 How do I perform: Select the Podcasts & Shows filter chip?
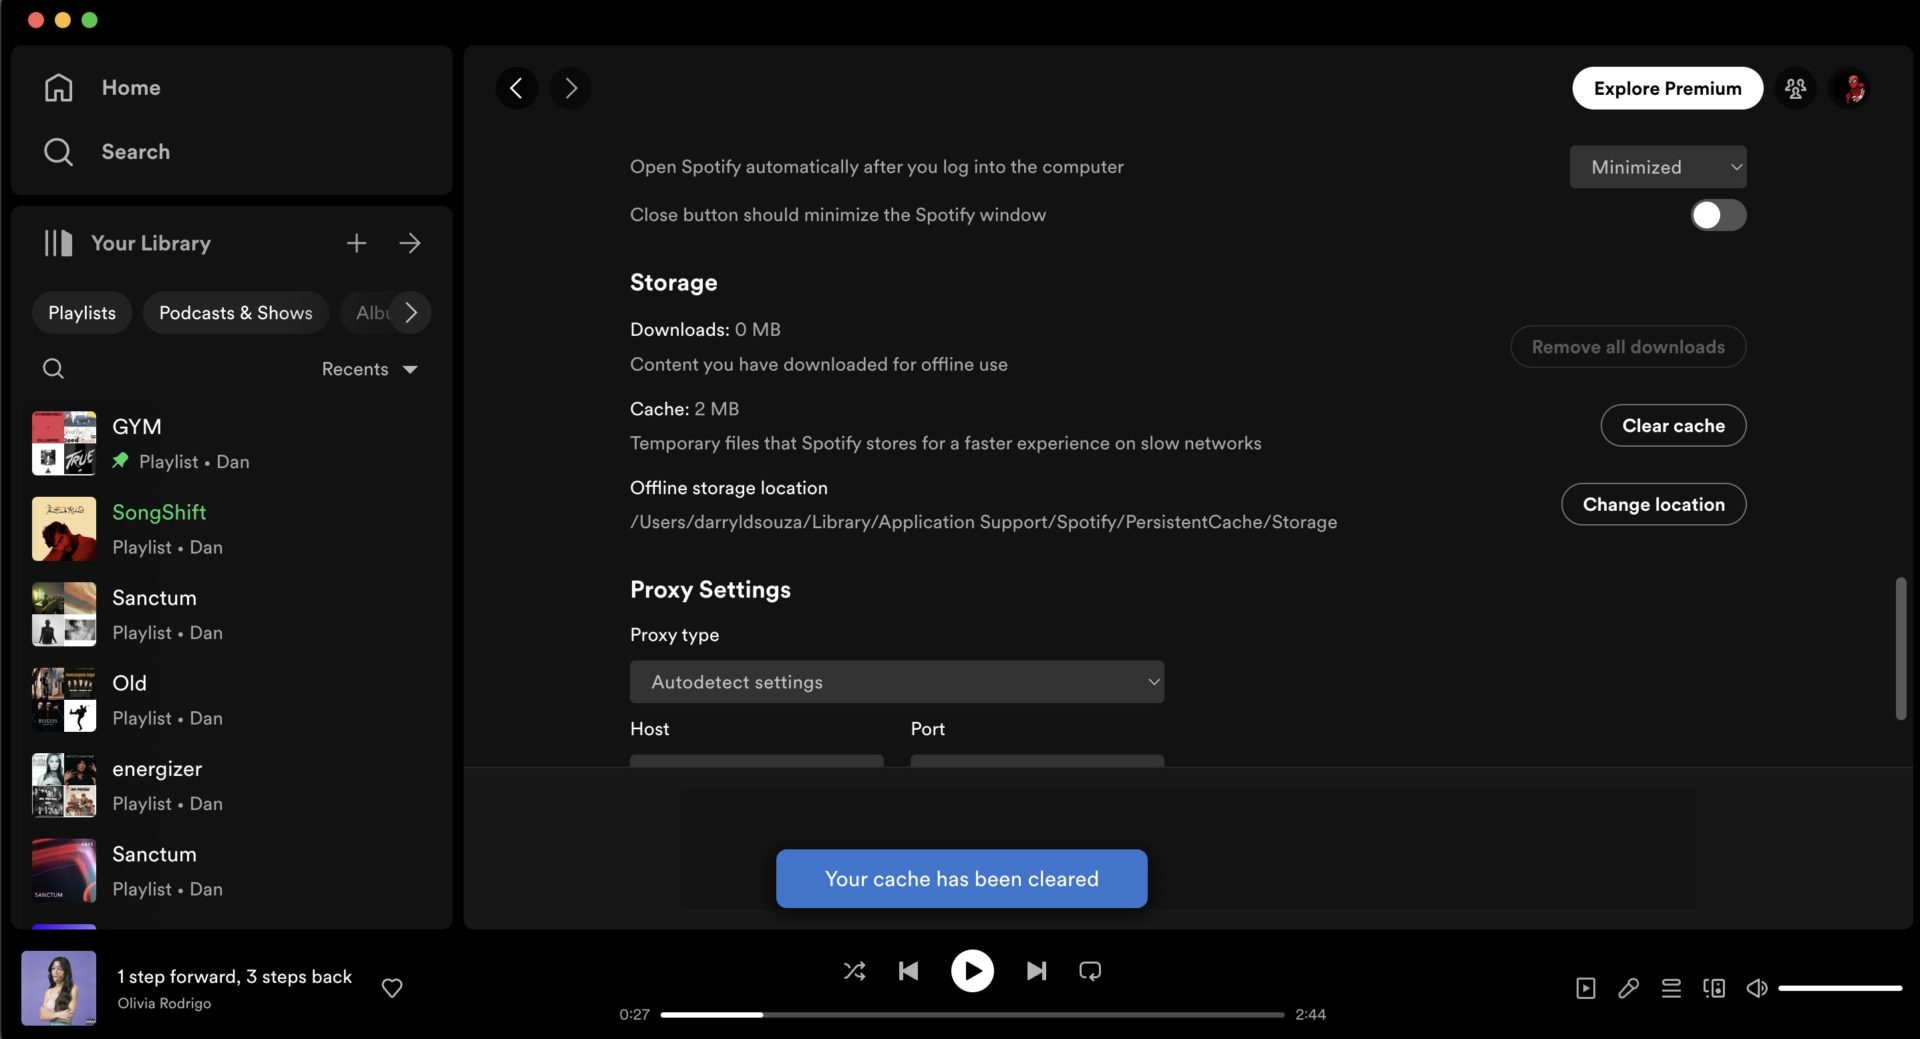point(236,313)
